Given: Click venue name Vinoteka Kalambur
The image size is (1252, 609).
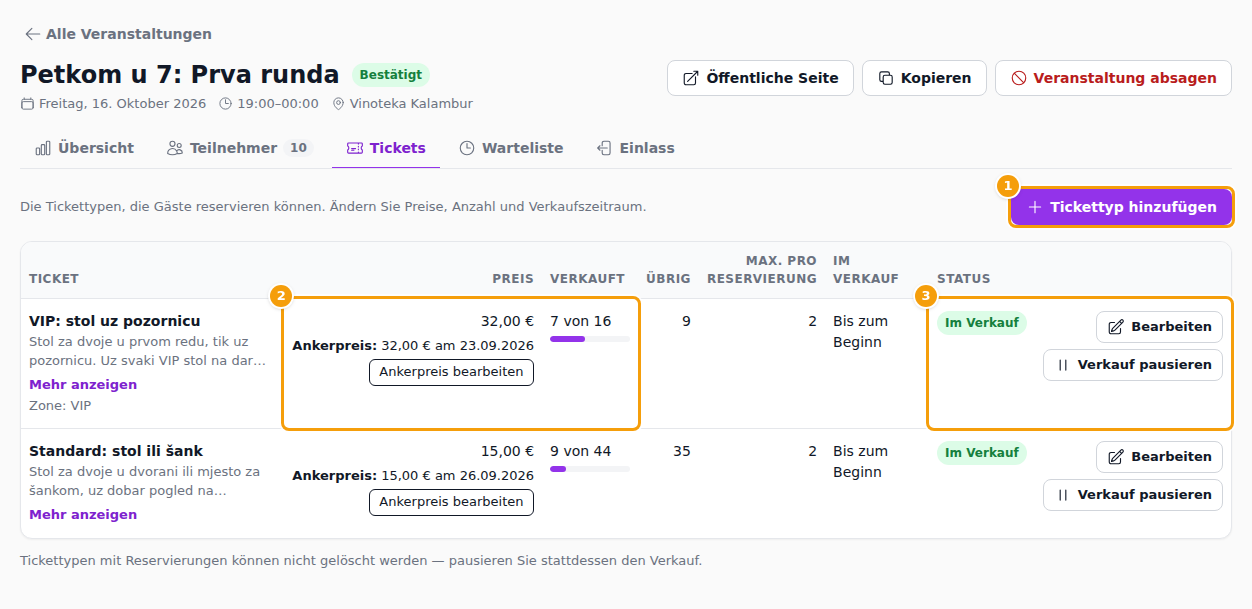Looking at the screenshot, I should [411, 104].
